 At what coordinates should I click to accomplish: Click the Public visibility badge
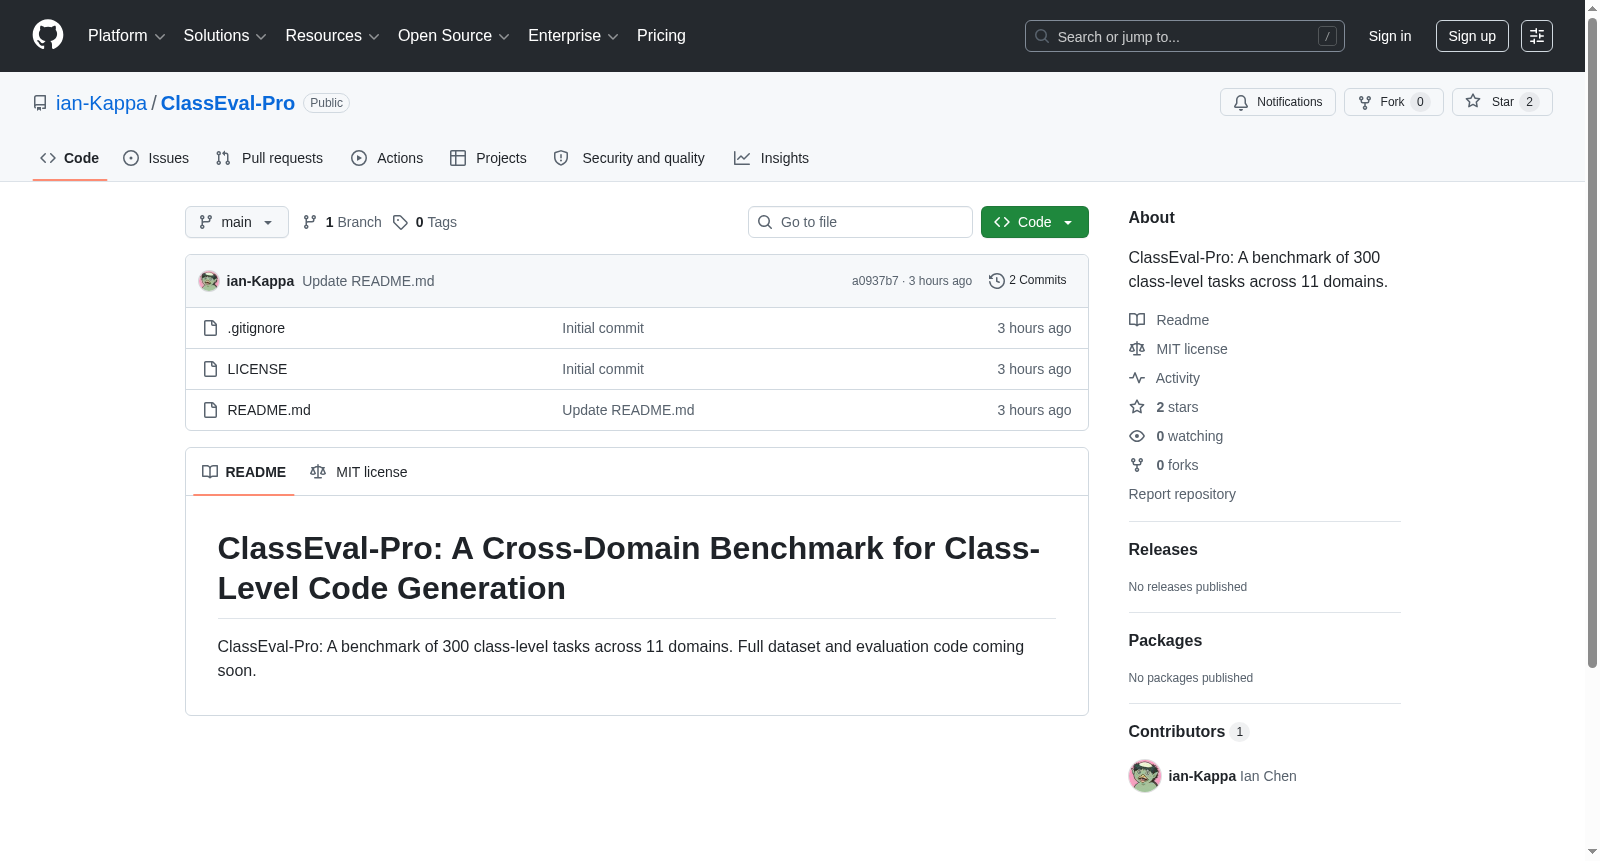point(326,103)
